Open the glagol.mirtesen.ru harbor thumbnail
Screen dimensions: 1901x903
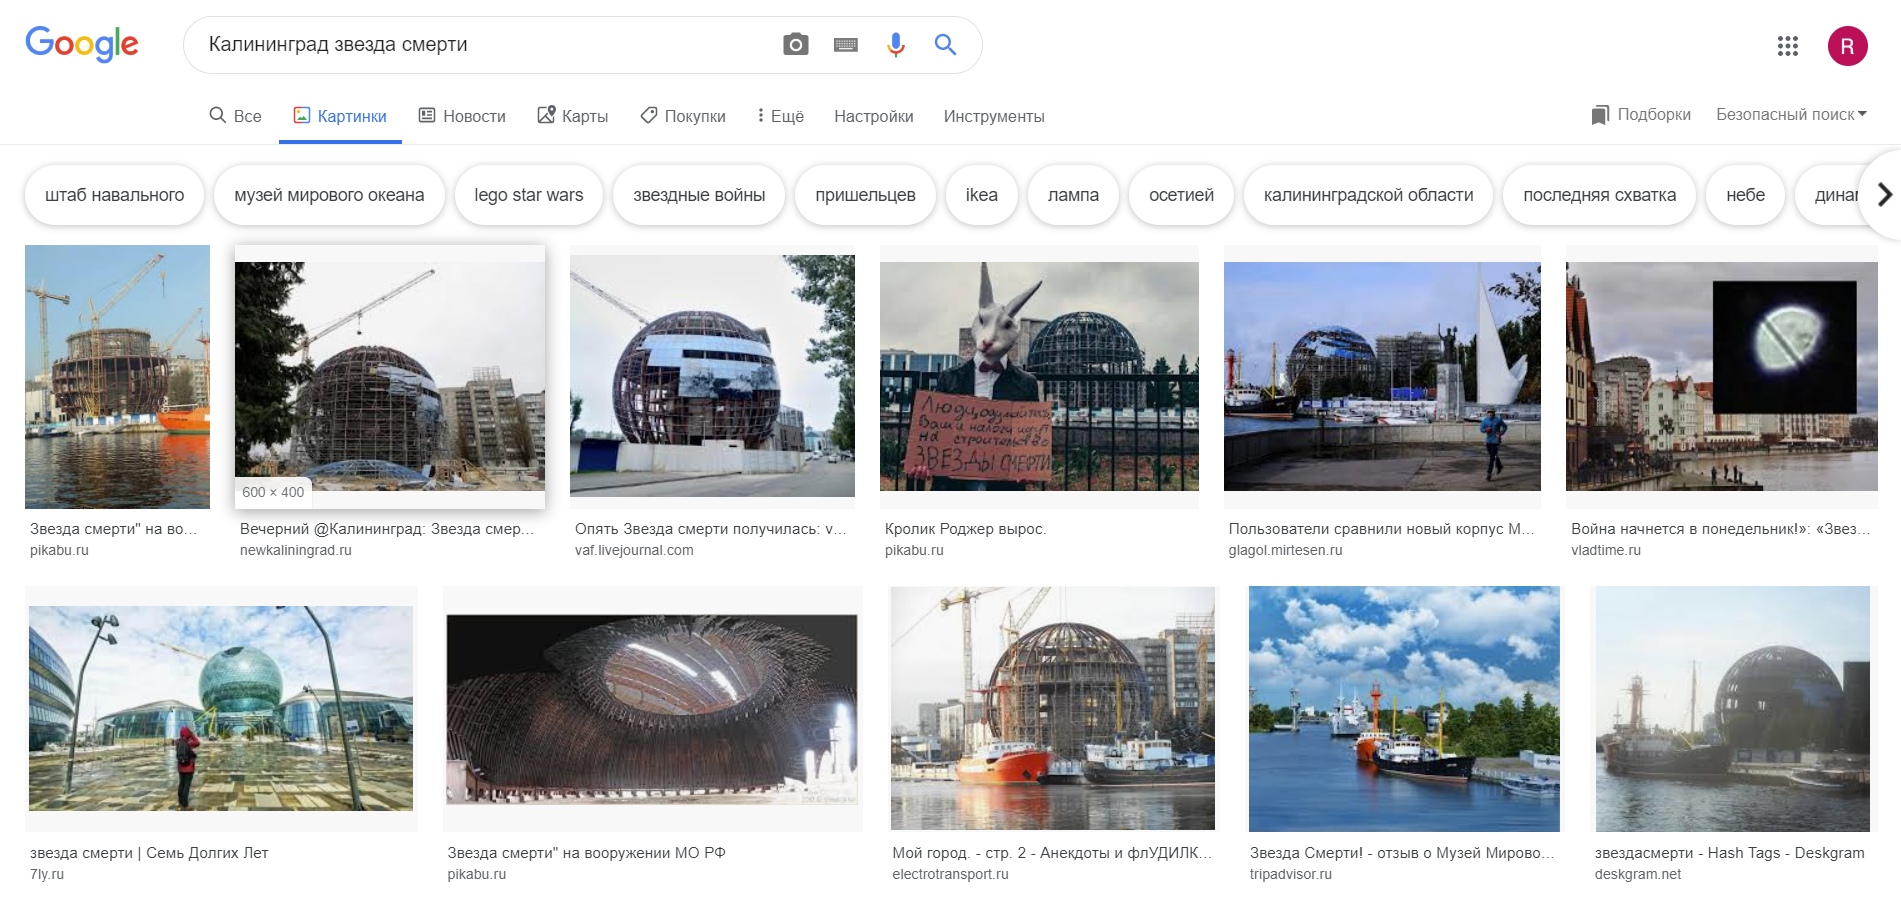pyautogui.click(x=1382, y=376)
